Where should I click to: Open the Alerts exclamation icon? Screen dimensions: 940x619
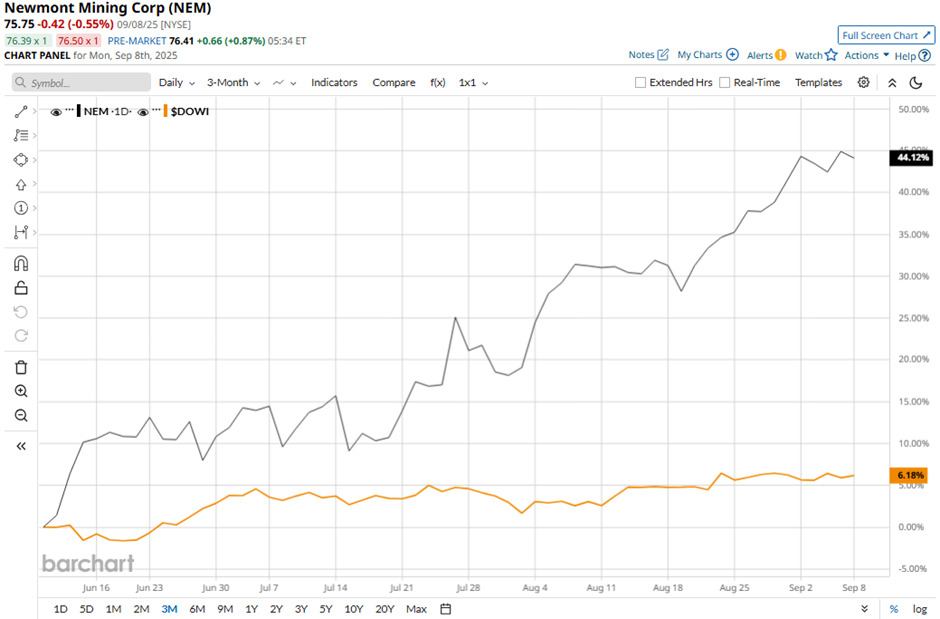point(781,55)
